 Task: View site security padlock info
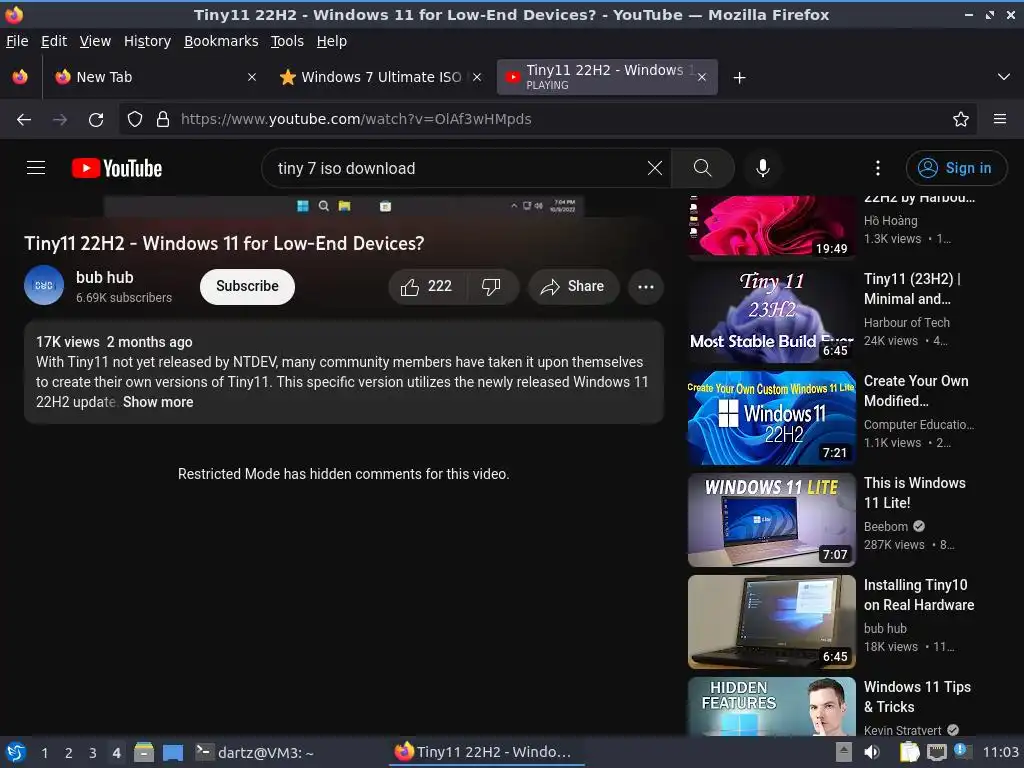(x=163, y=120)
